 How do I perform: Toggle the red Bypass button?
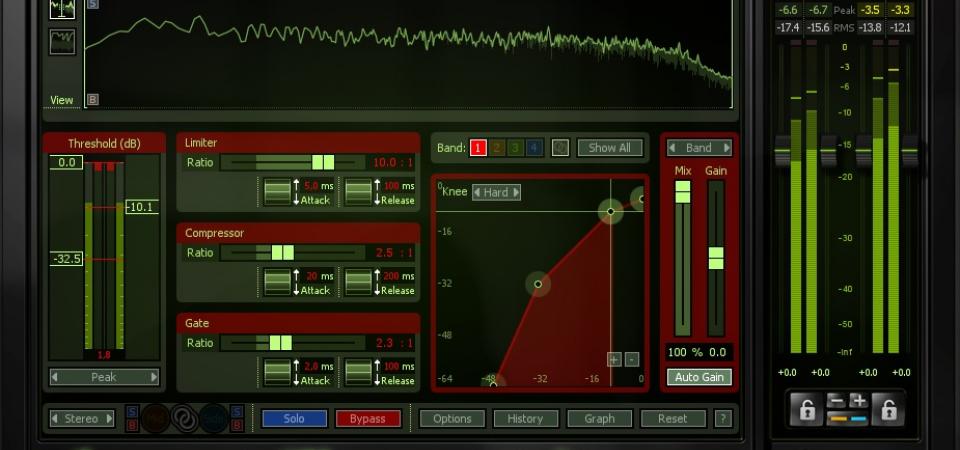point(367,419)
